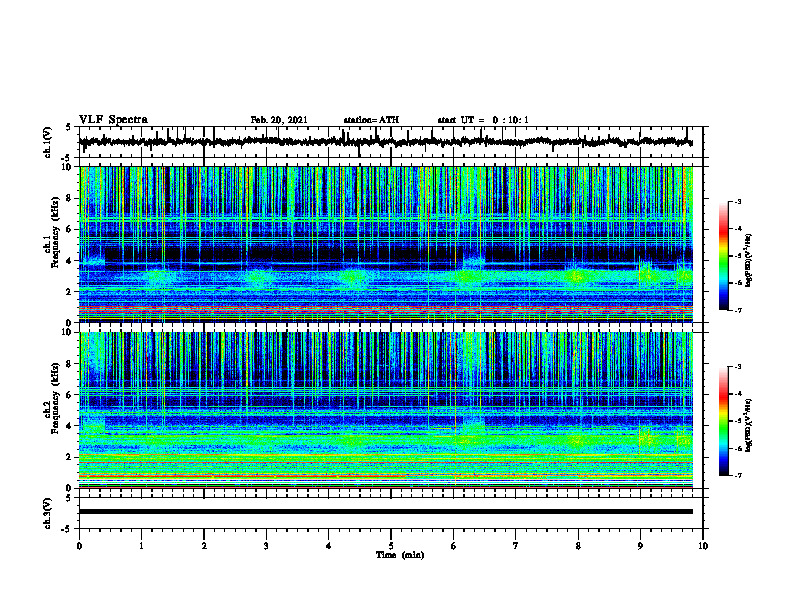Click the "-7" label on ch.2 color bar
Viewport: 792px width, 612px height.
(737, 476)
